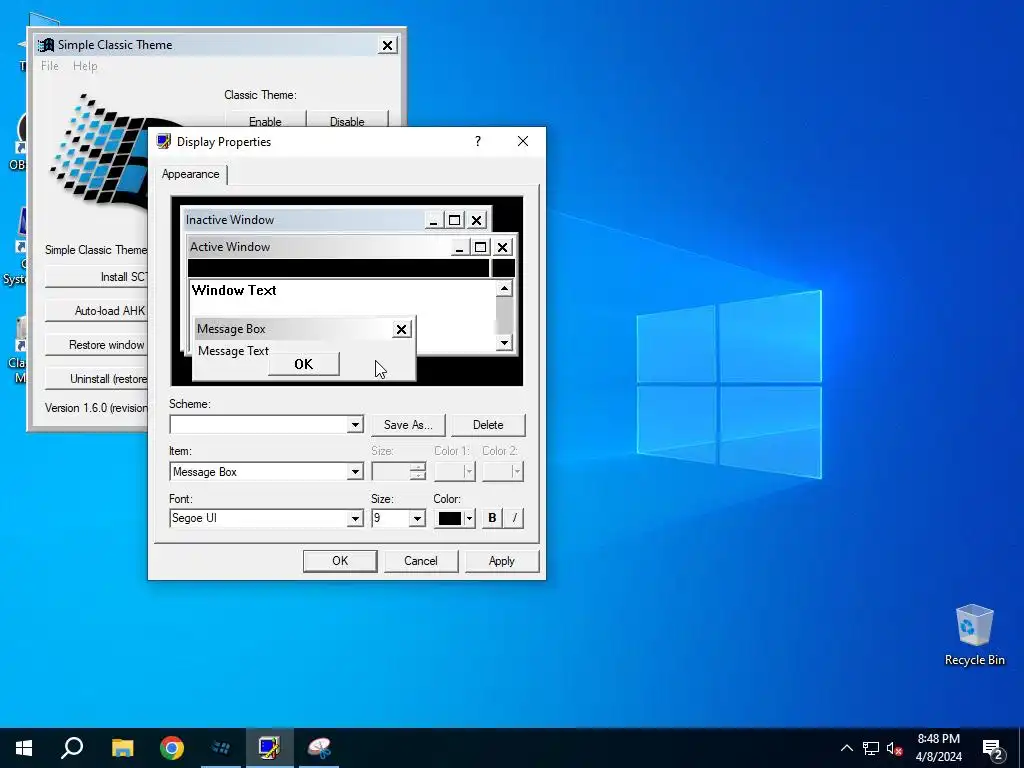Screen dimensions: 1024x768
Task: Expand the Scheme dropdown
Action: pyautogui.click(x=355, y=424)
